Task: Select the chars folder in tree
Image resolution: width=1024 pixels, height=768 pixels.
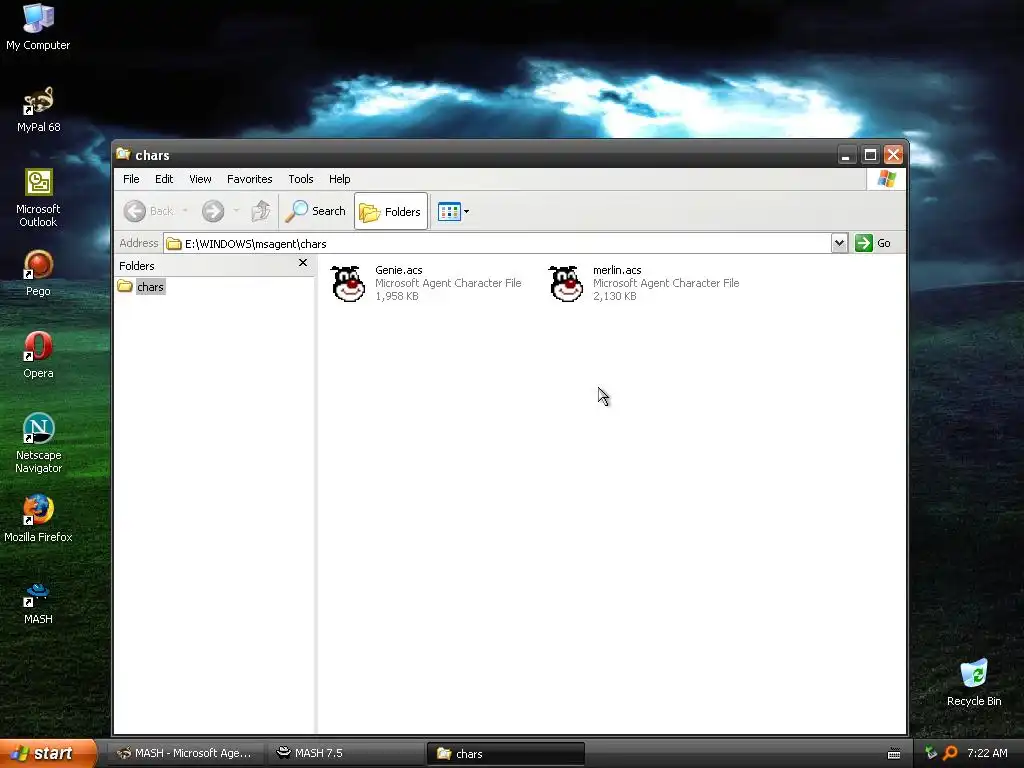Action: point(150,287)
